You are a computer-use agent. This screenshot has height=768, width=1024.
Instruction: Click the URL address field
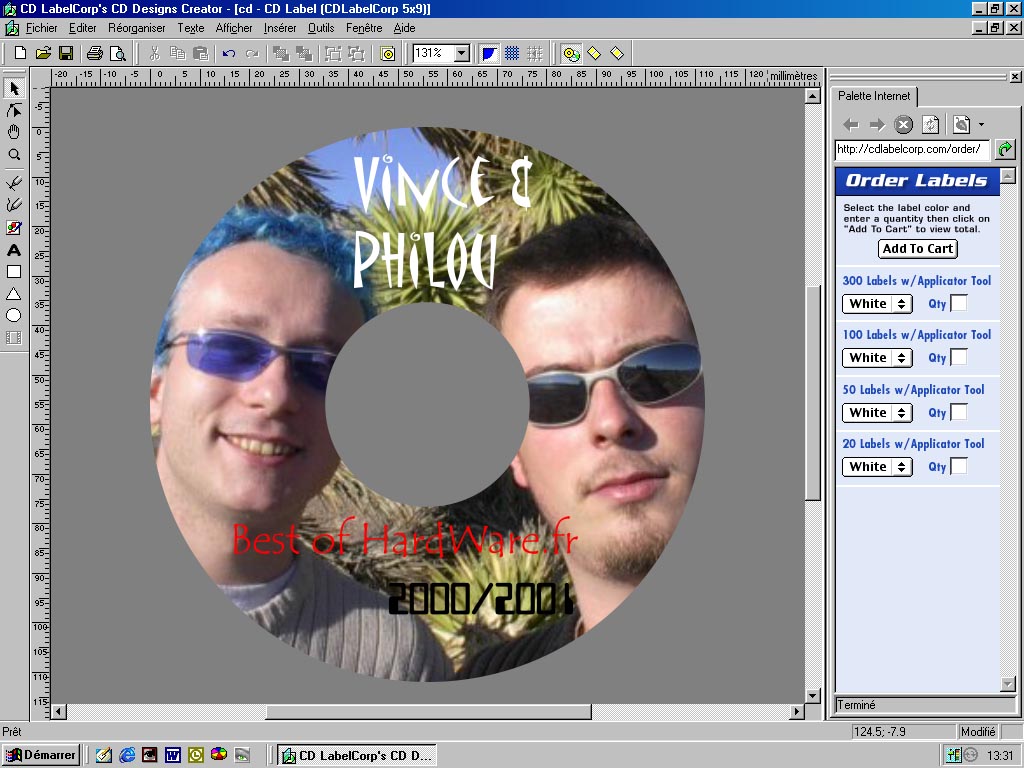(x=912, y=150)
